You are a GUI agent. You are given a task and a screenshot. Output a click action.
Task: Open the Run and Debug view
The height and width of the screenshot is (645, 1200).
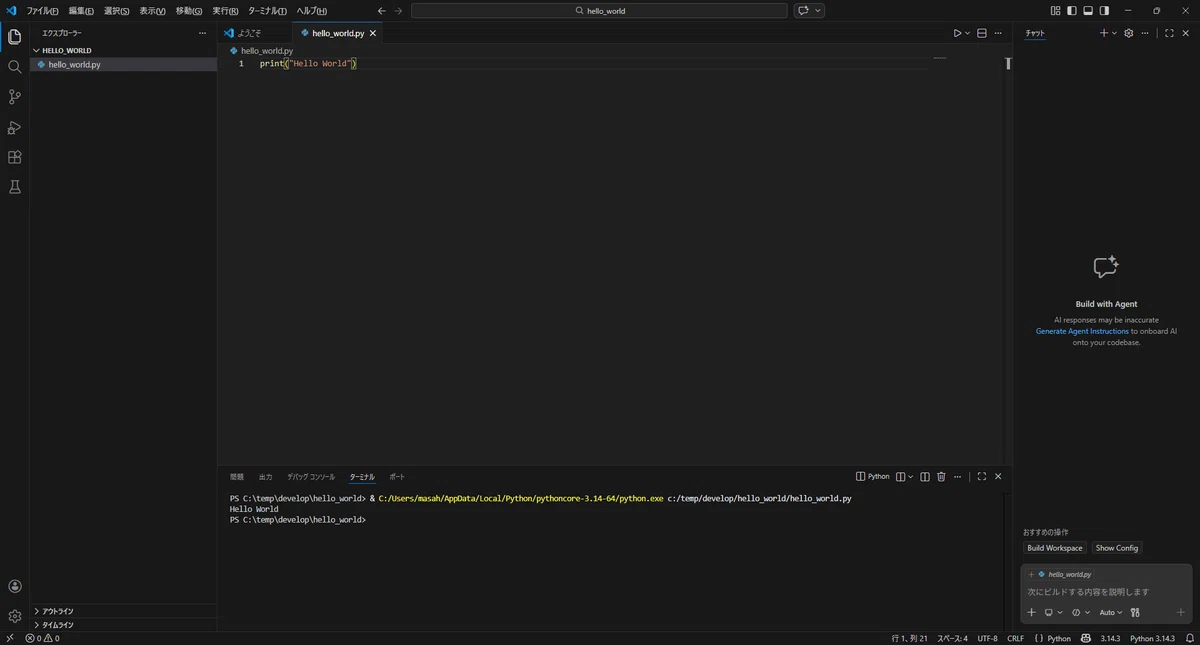(x=14, y=127)
